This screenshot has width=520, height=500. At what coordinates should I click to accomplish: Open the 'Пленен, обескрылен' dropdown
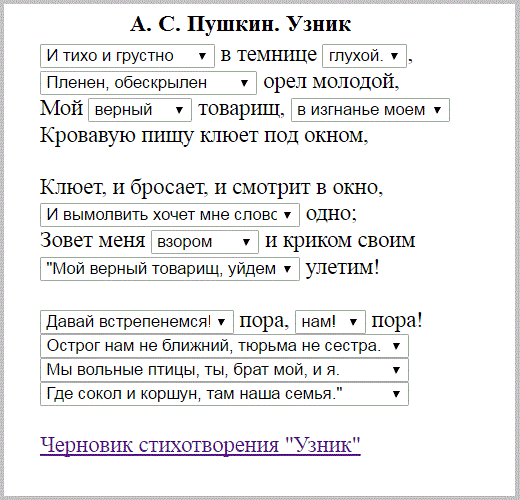coord(148,83)
